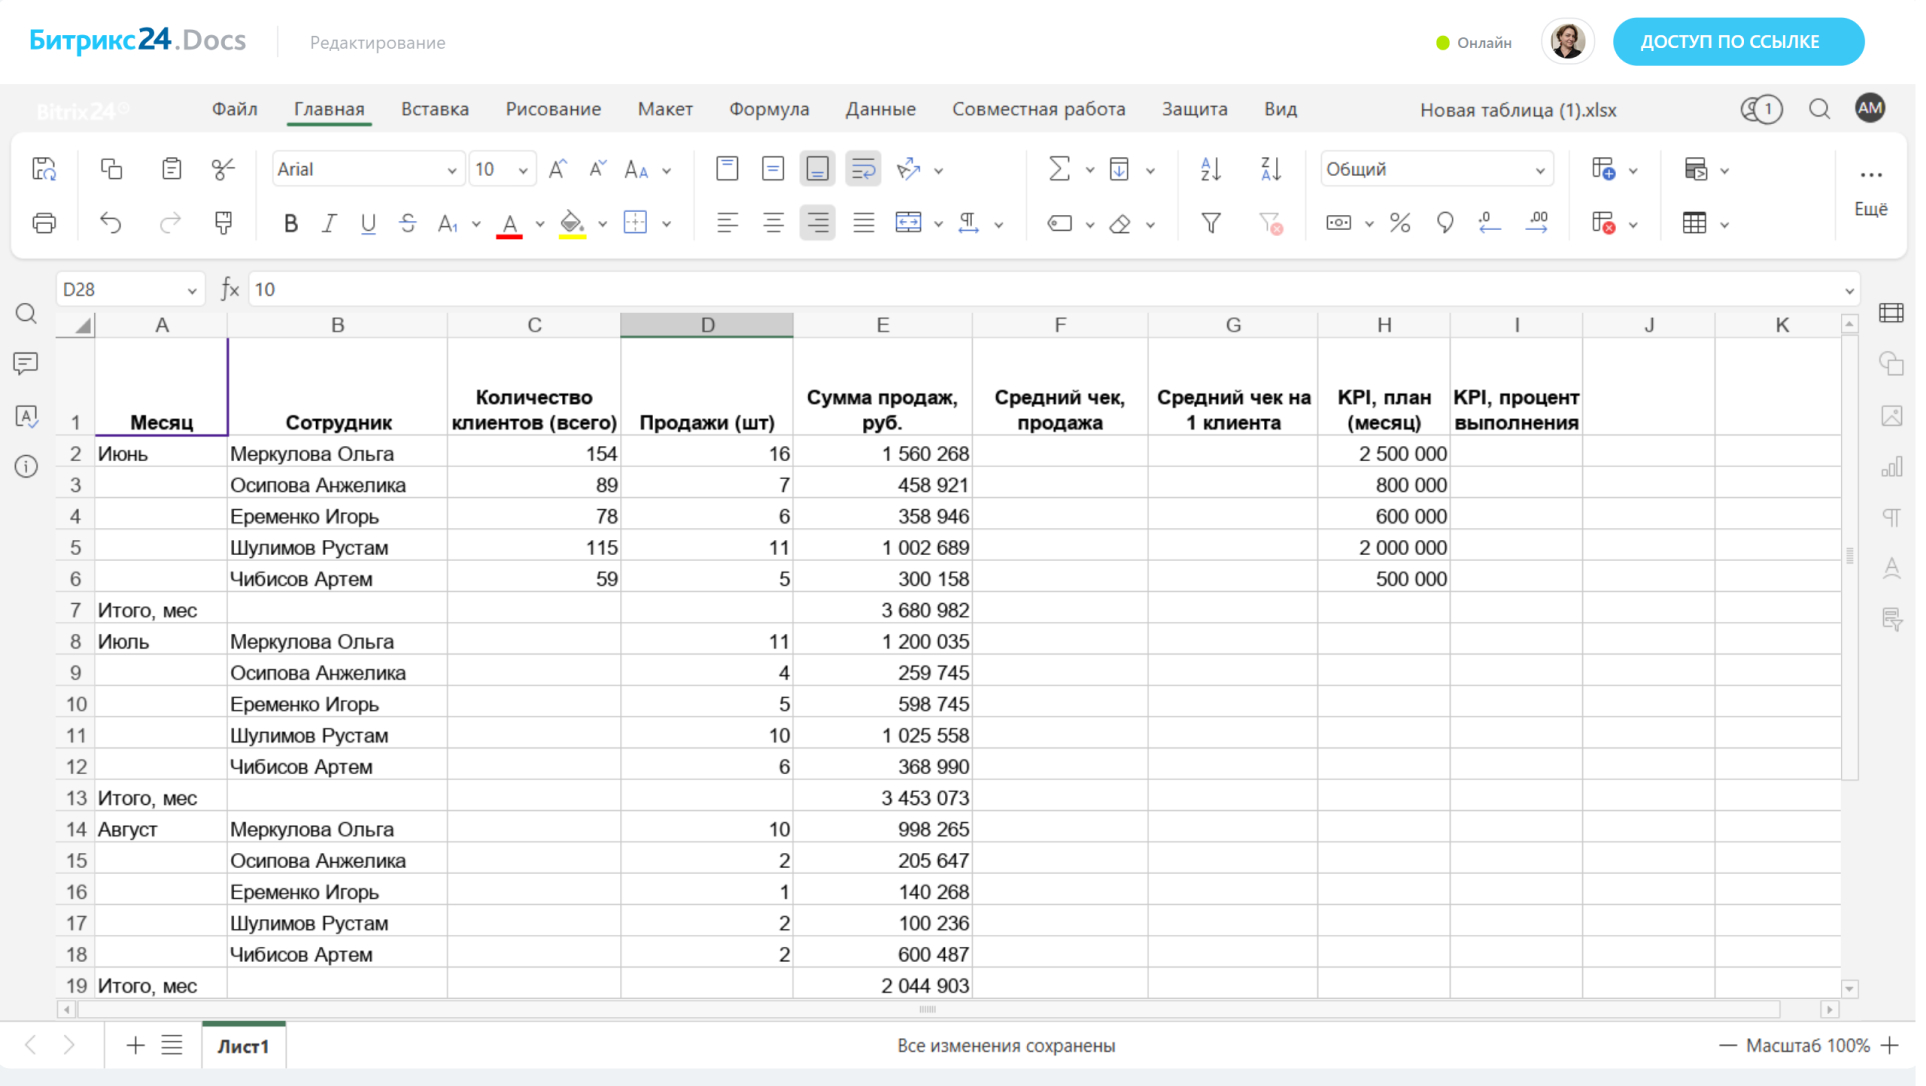This screenshot has width=1926, height=1086.
Task: Switch to the Вставка tab
Action: click(x=434, y=109)
